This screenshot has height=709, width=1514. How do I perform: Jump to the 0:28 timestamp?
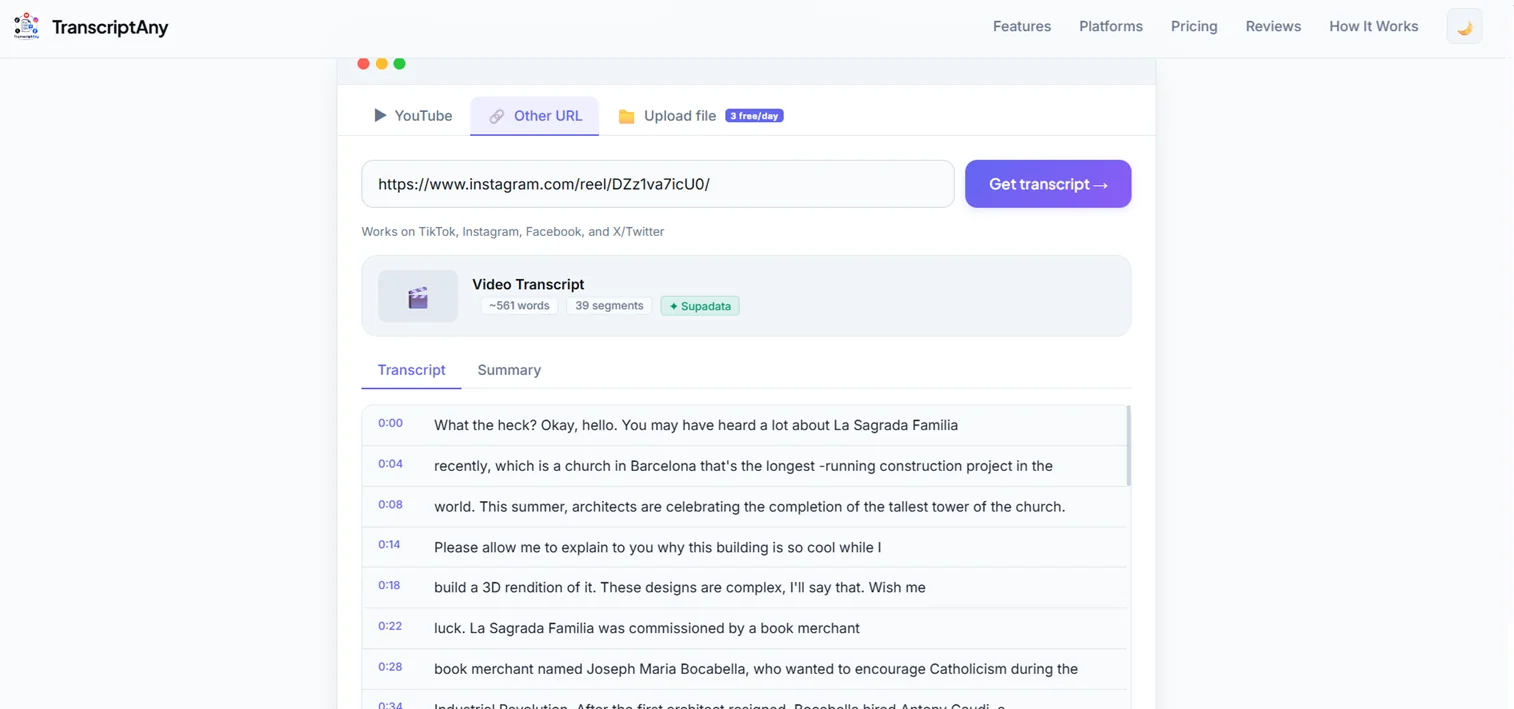coord(390,666)
